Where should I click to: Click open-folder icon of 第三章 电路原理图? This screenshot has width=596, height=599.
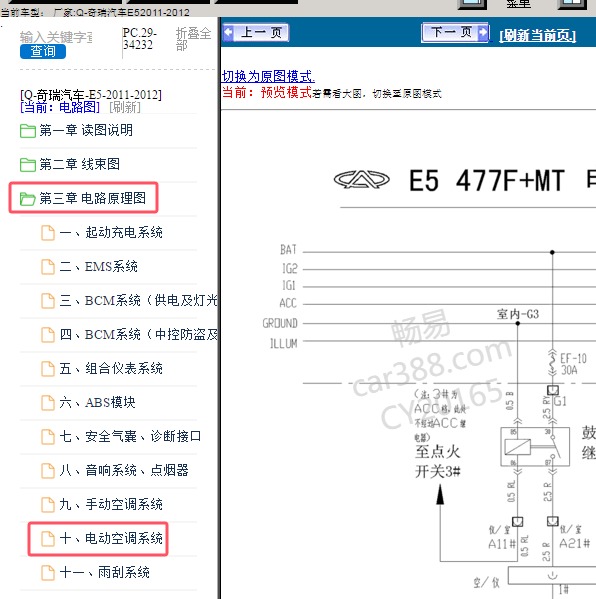point(28,199)
